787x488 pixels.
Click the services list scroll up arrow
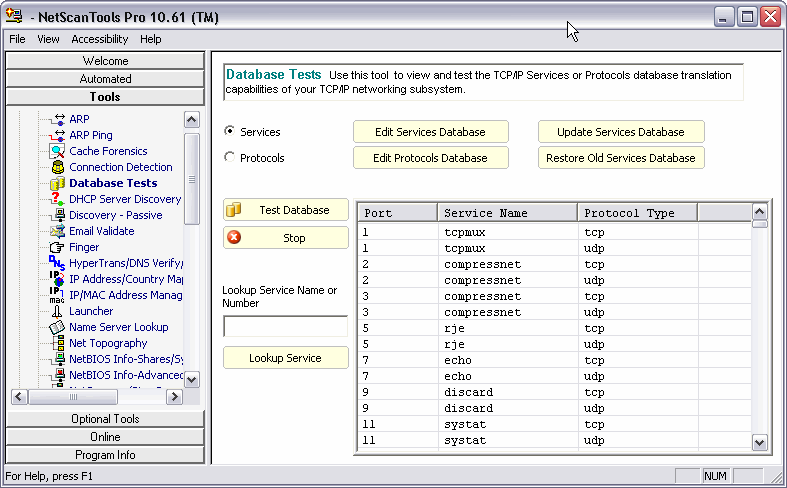[759, 211]
